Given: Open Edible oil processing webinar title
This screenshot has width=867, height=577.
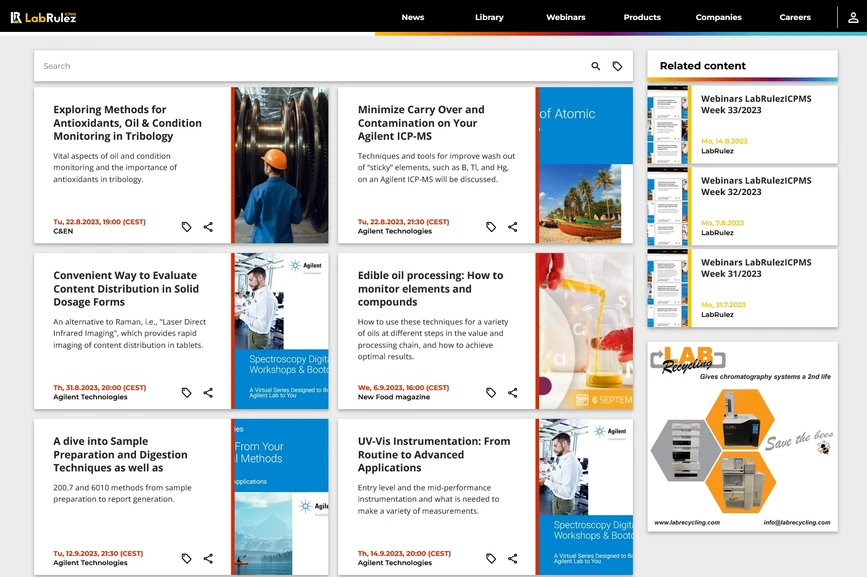Looking at the screenshot, I should 430,288.
